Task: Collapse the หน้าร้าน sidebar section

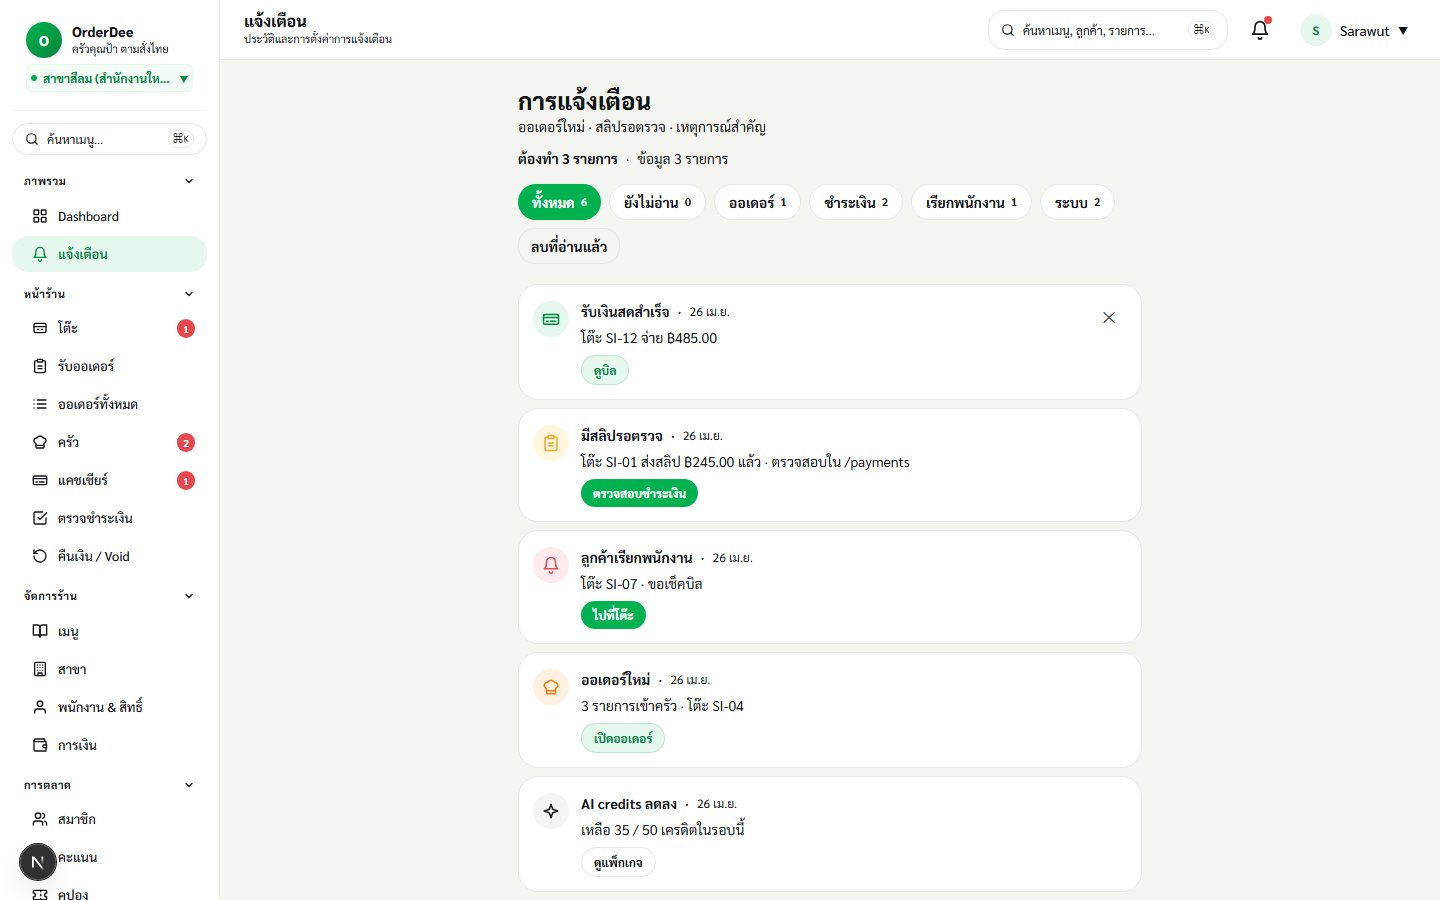Action: [x=189, y=294]
